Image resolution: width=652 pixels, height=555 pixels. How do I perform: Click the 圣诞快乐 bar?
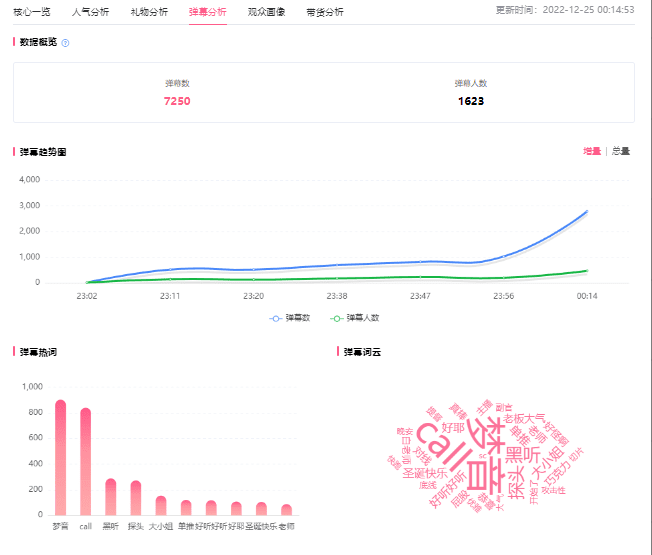(x=261, y=509)
